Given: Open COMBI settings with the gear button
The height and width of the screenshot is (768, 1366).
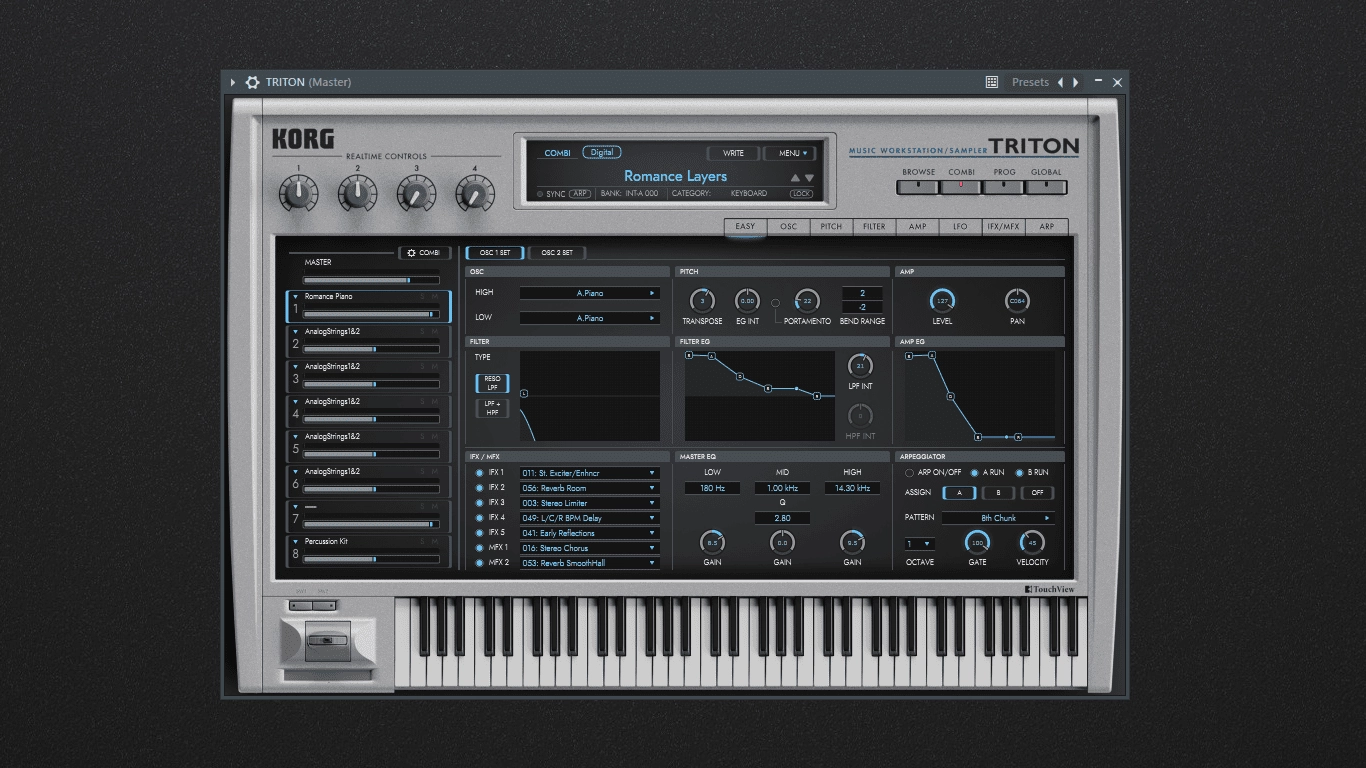Looking at the screenshot, I should (x=425, y=253).
